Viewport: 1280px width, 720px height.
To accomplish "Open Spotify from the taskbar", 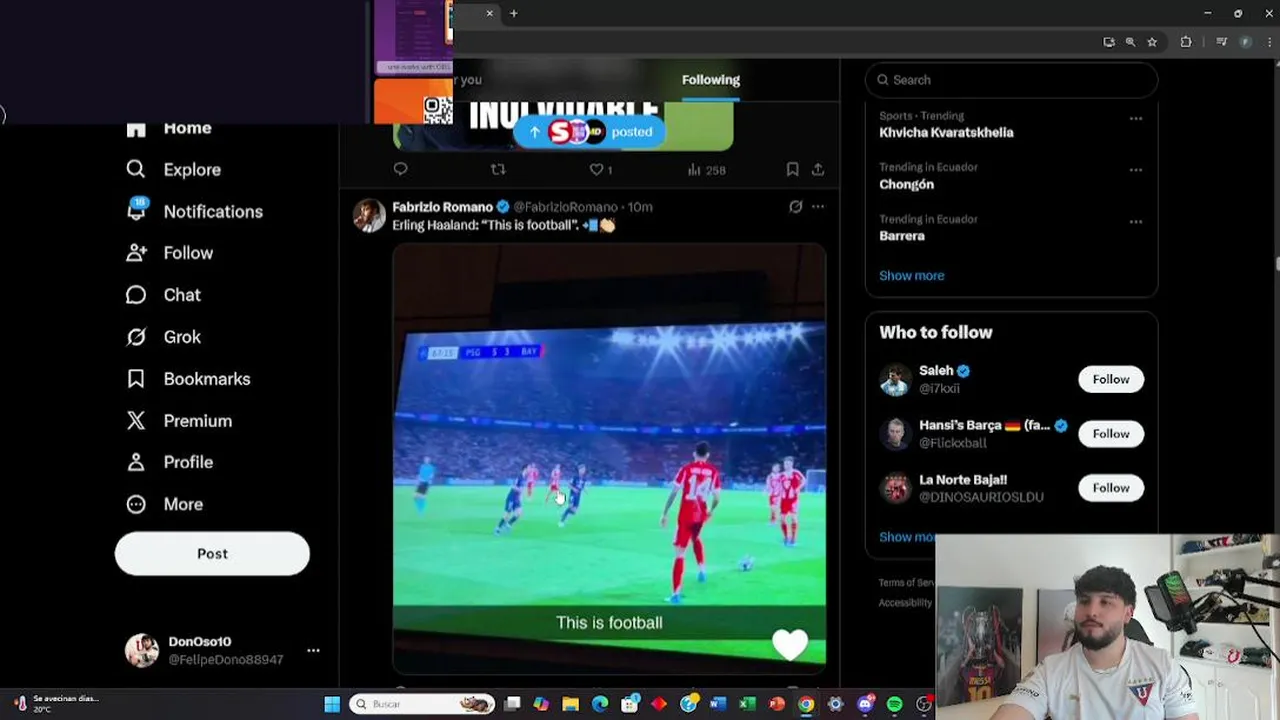I will tap(894, 704).
